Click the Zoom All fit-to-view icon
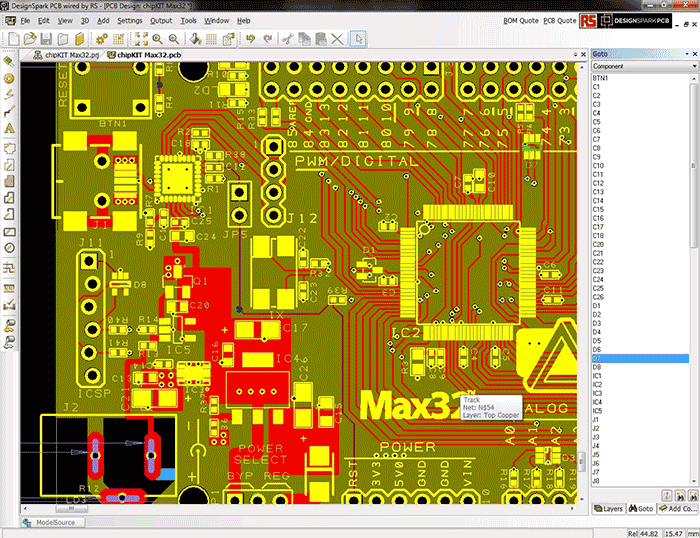The height and width of the screenshot is (538, 700). (x=141, y=39)
